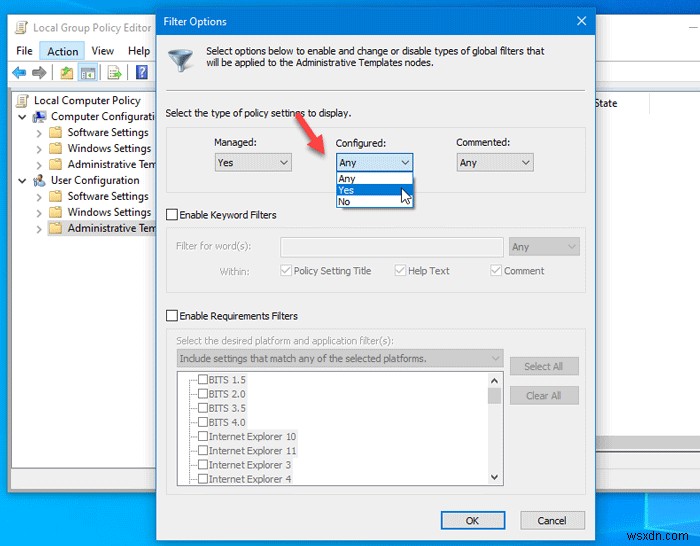Open the Action menu

pyautogui.click(x=62, y=51)
